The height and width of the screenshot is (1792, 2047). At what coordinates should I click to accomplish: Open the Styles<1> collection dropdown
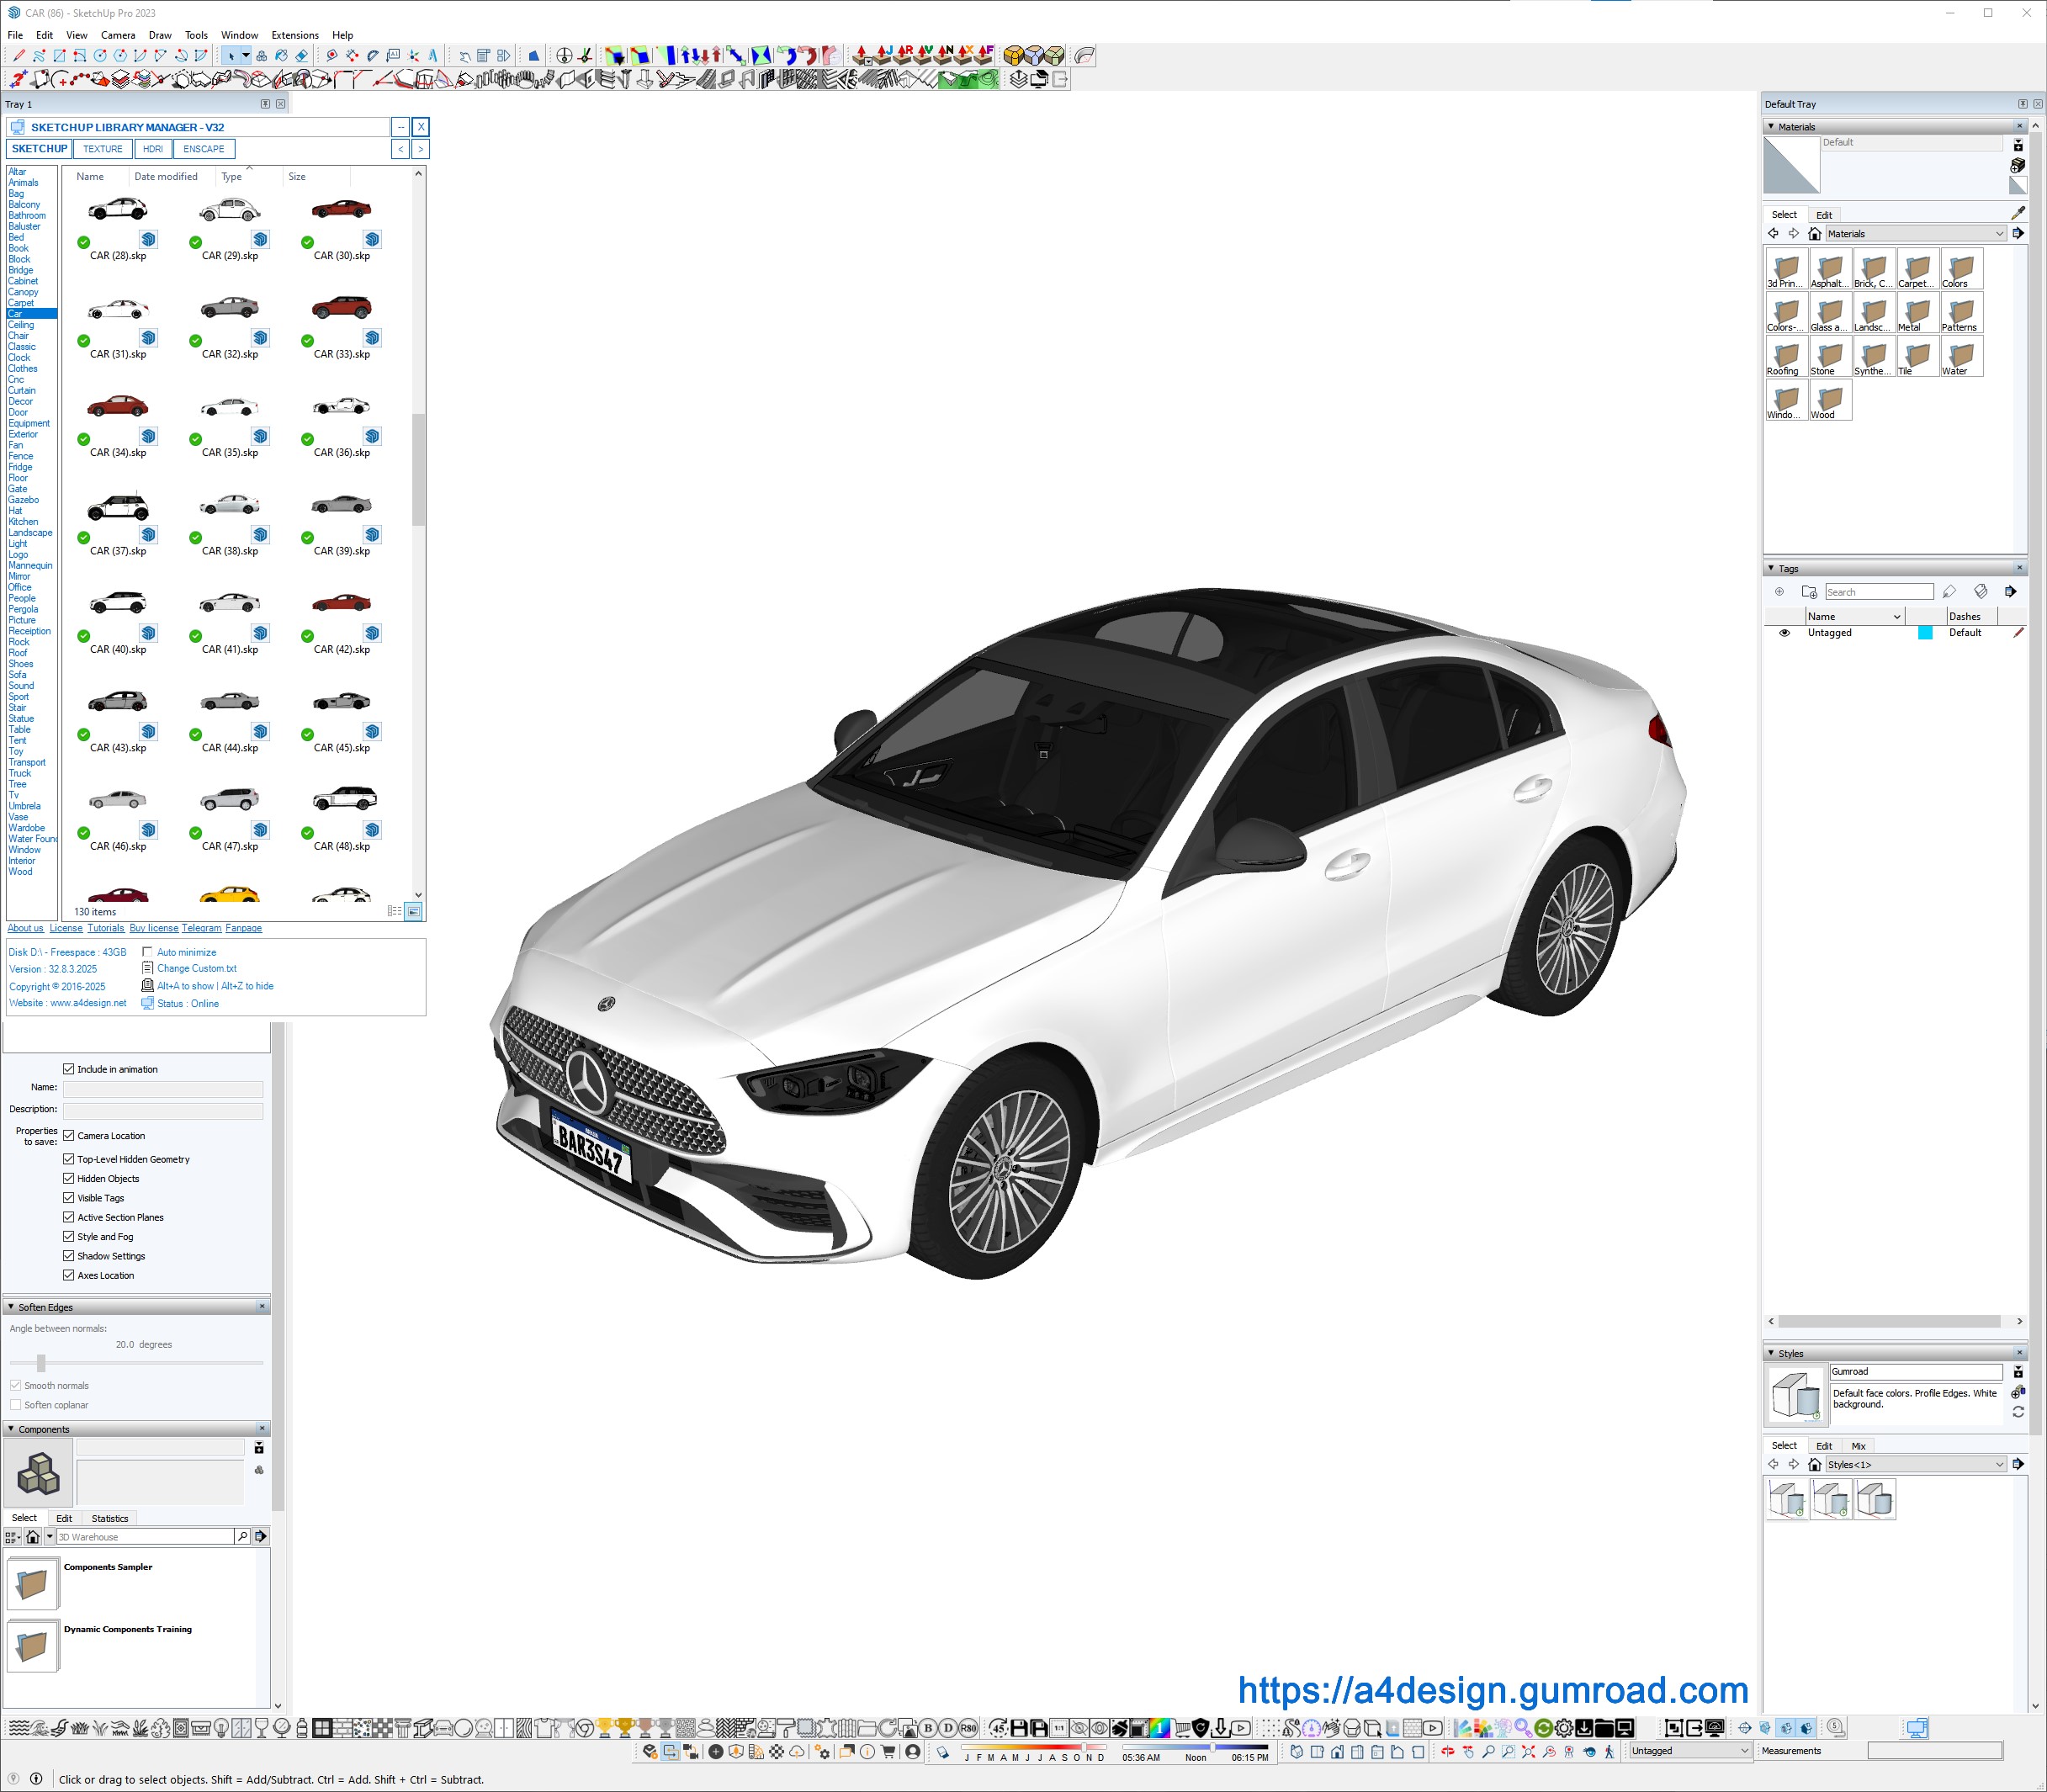1999,1464
